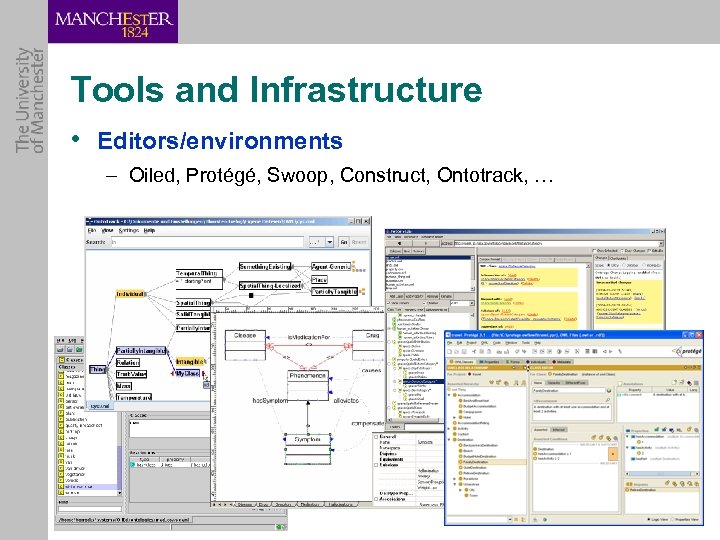Click the Undo icon in Protégé toolbar
Viewport: 720px width, 540px height.
518,352
